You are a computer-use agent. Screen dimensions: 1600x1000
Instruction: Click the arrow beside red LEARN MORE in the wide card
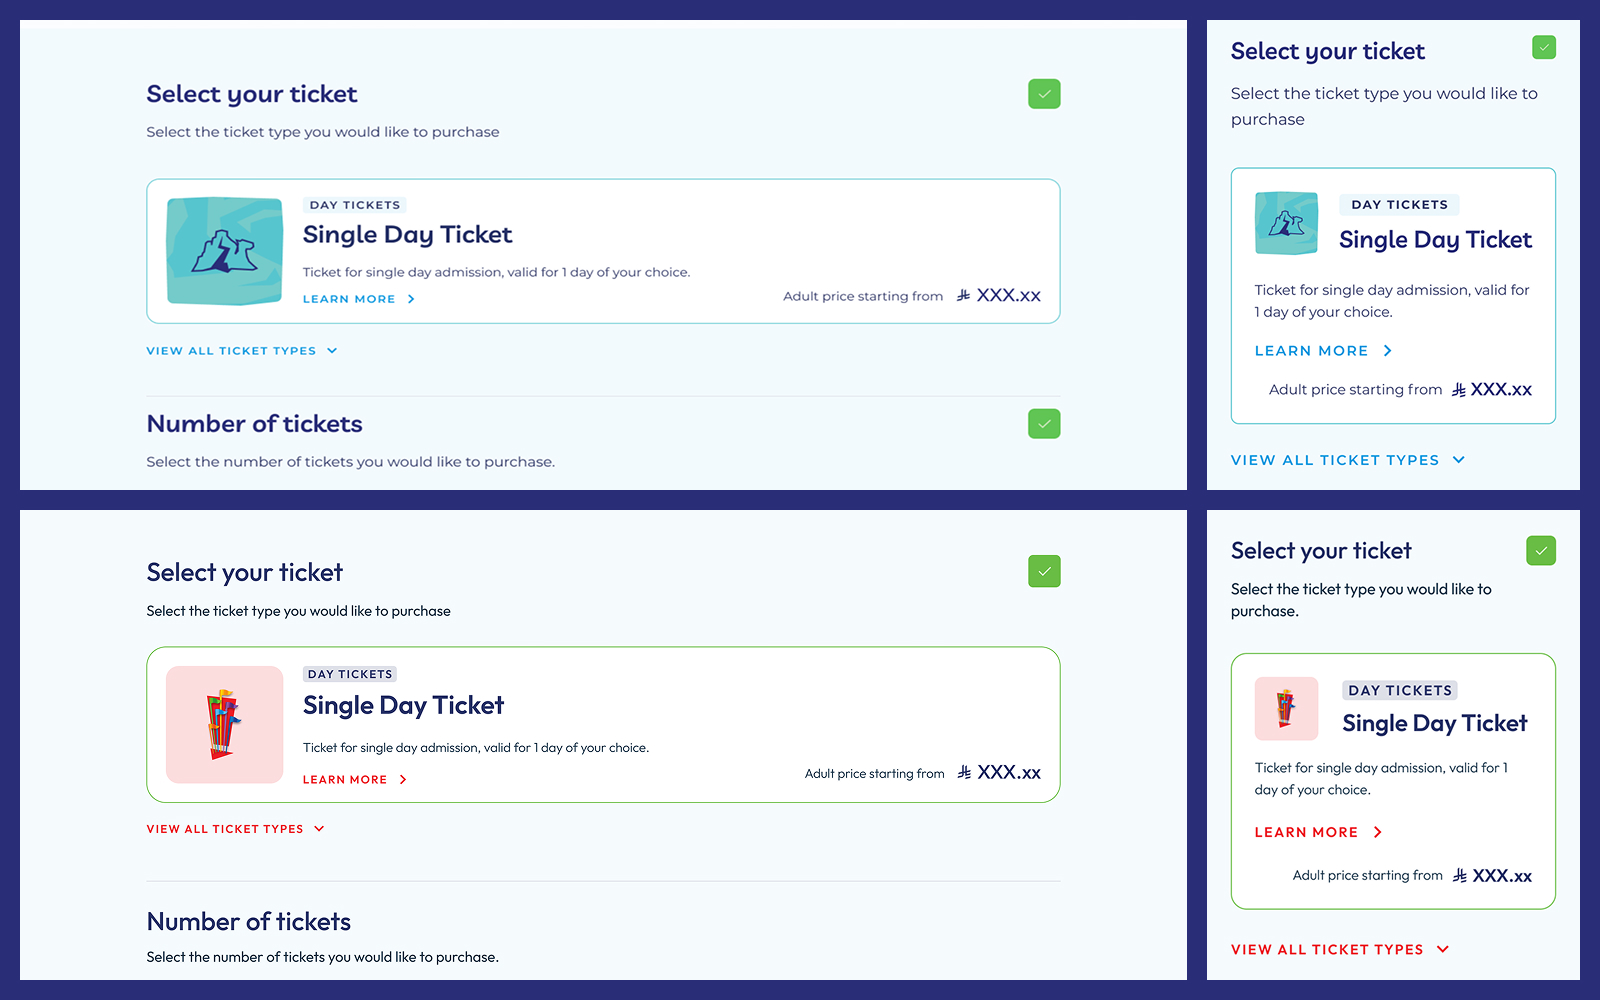point(403,780)
